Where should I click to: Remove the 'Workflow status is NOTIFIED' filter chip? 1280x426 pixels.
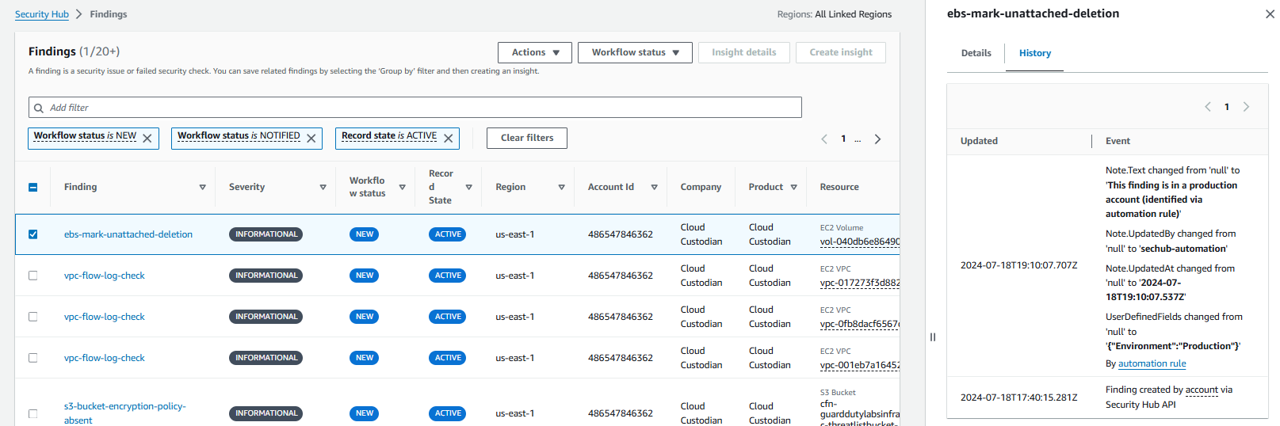[x=311, y=138]
